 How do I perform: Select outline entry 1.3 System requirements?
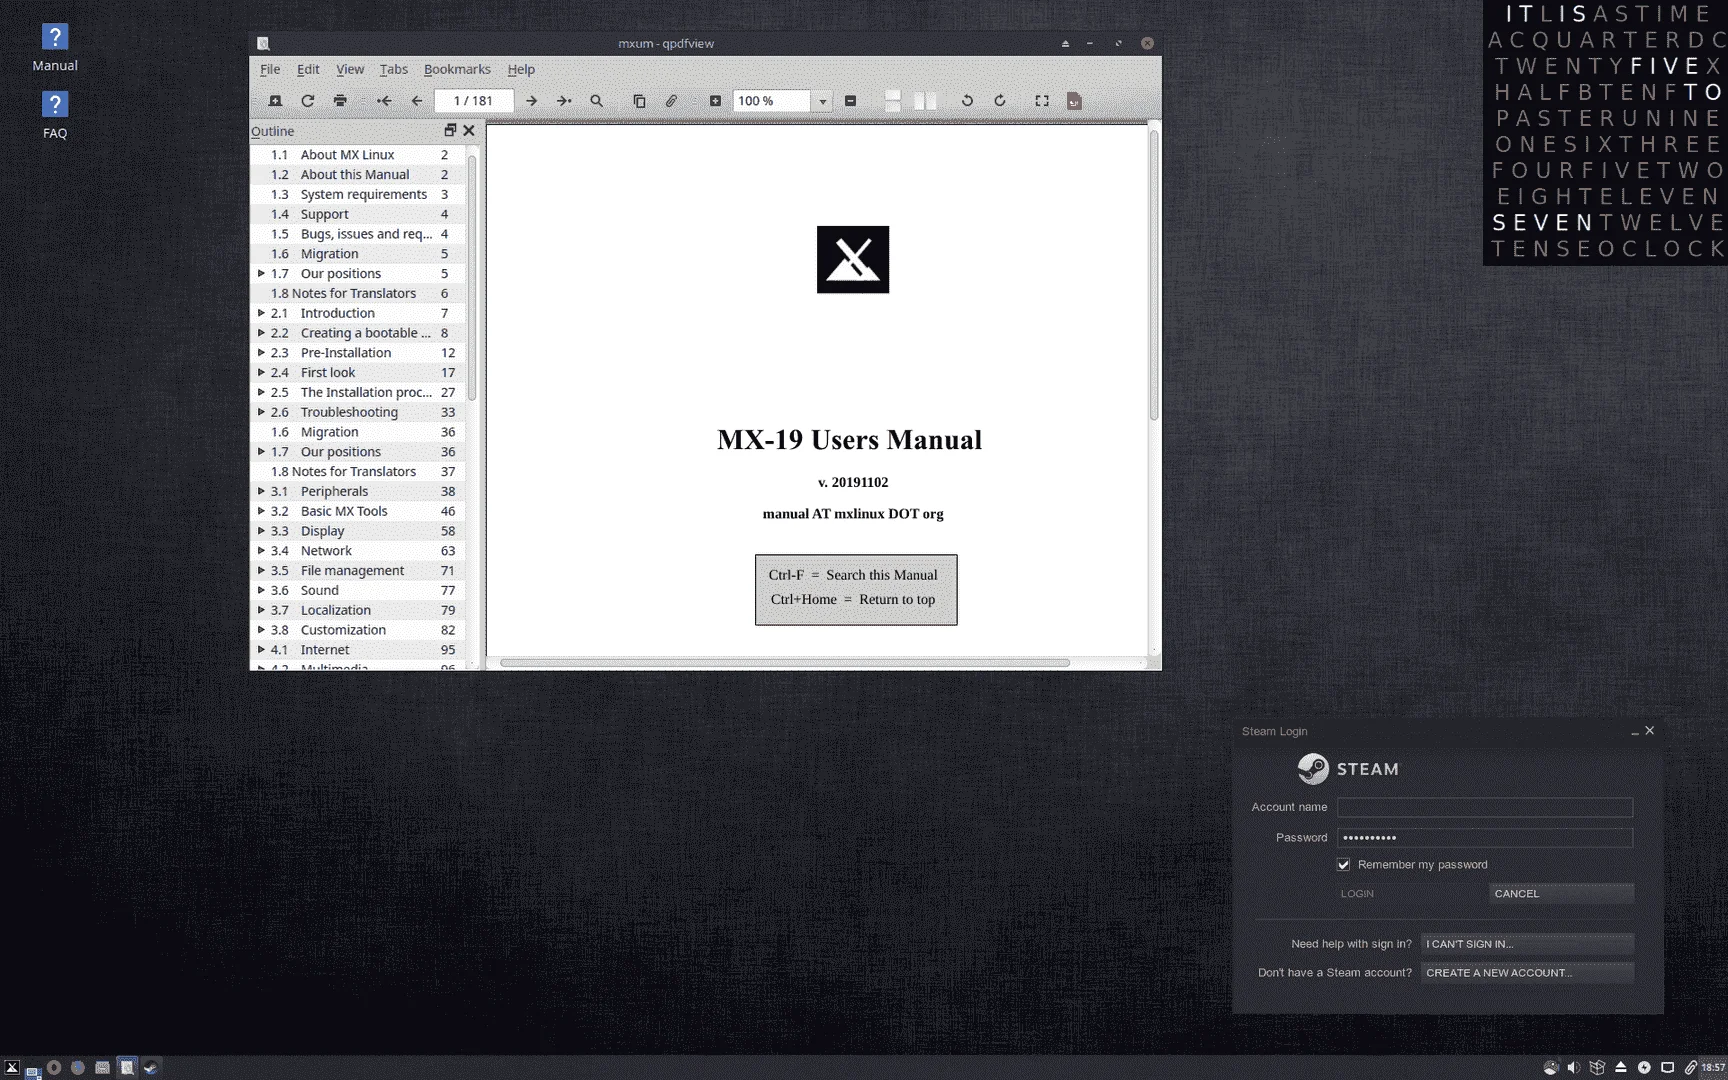[358, 194]
